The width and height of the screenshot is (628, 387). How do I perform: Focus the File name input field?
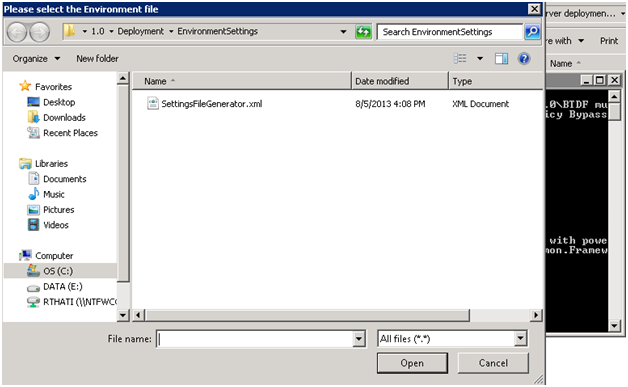[256, 339]
